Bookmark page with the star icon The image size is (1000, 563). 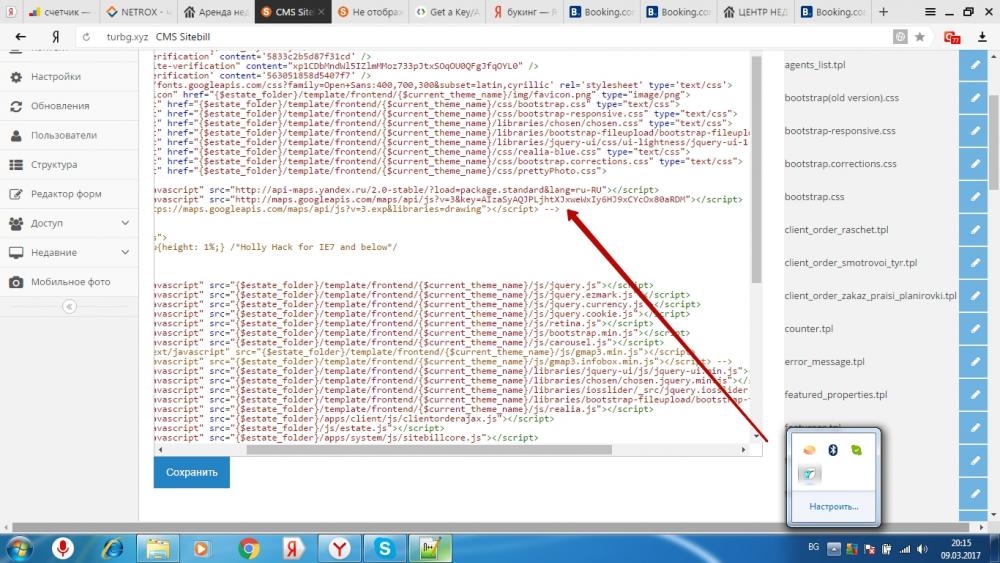[x=920, y=37]
